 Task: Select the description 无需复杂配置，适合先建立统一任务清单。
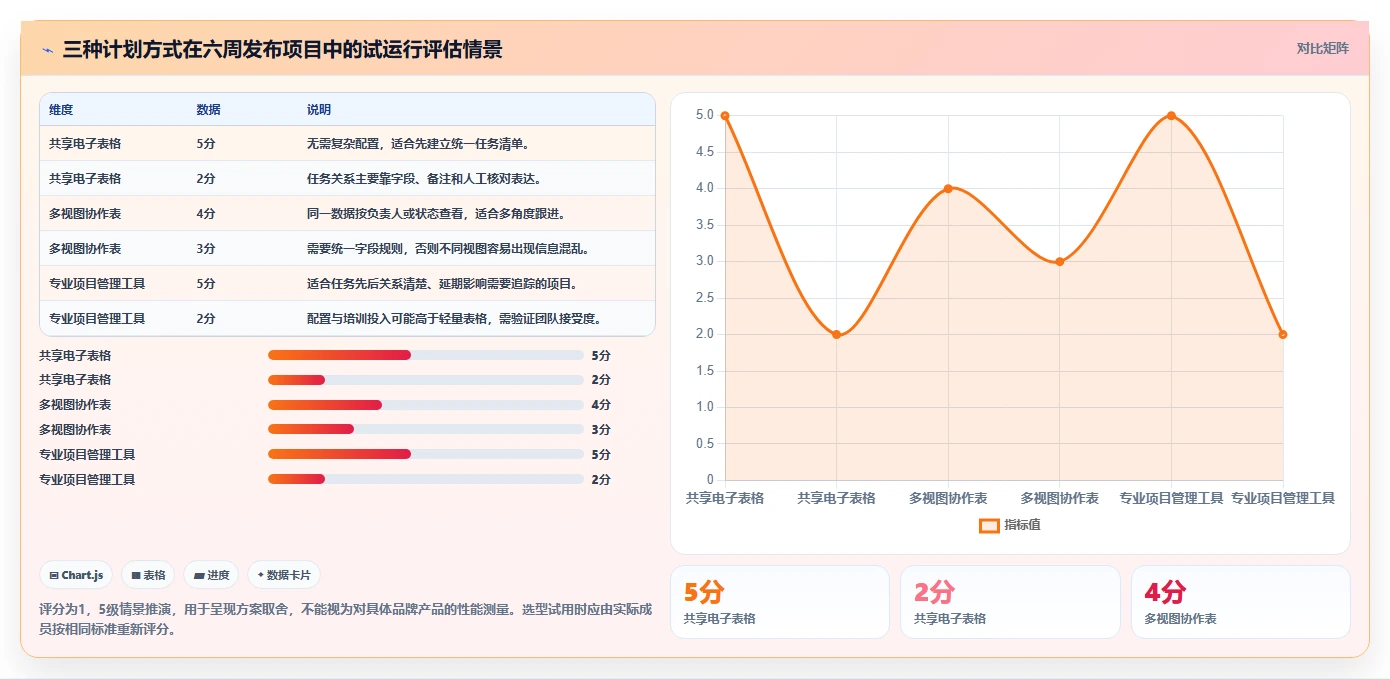click(418, 144)
